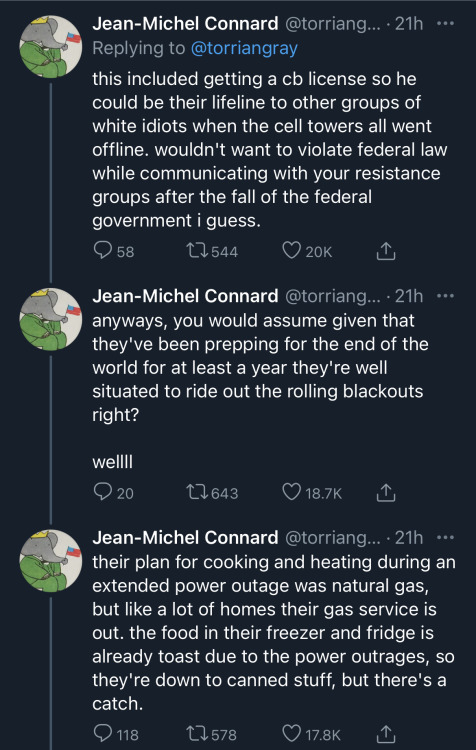Open more options on second tweet
The height and width of the screenshot is (750, 476).
coord(445,296)
